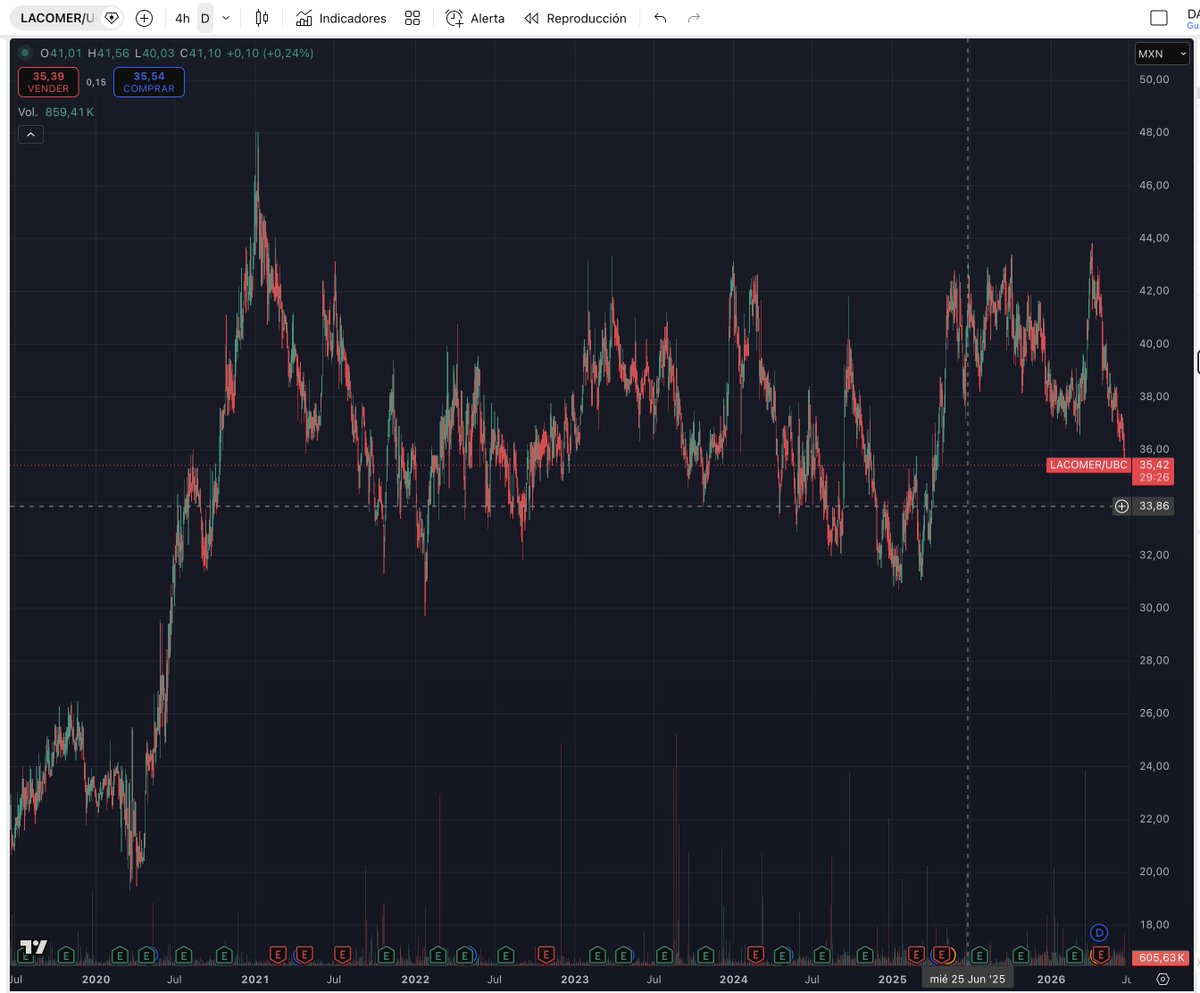The width and height of the screenshot is (1200, 993).
Task: Expand the time interval dropdown chevron
Action: click(225, 18)
